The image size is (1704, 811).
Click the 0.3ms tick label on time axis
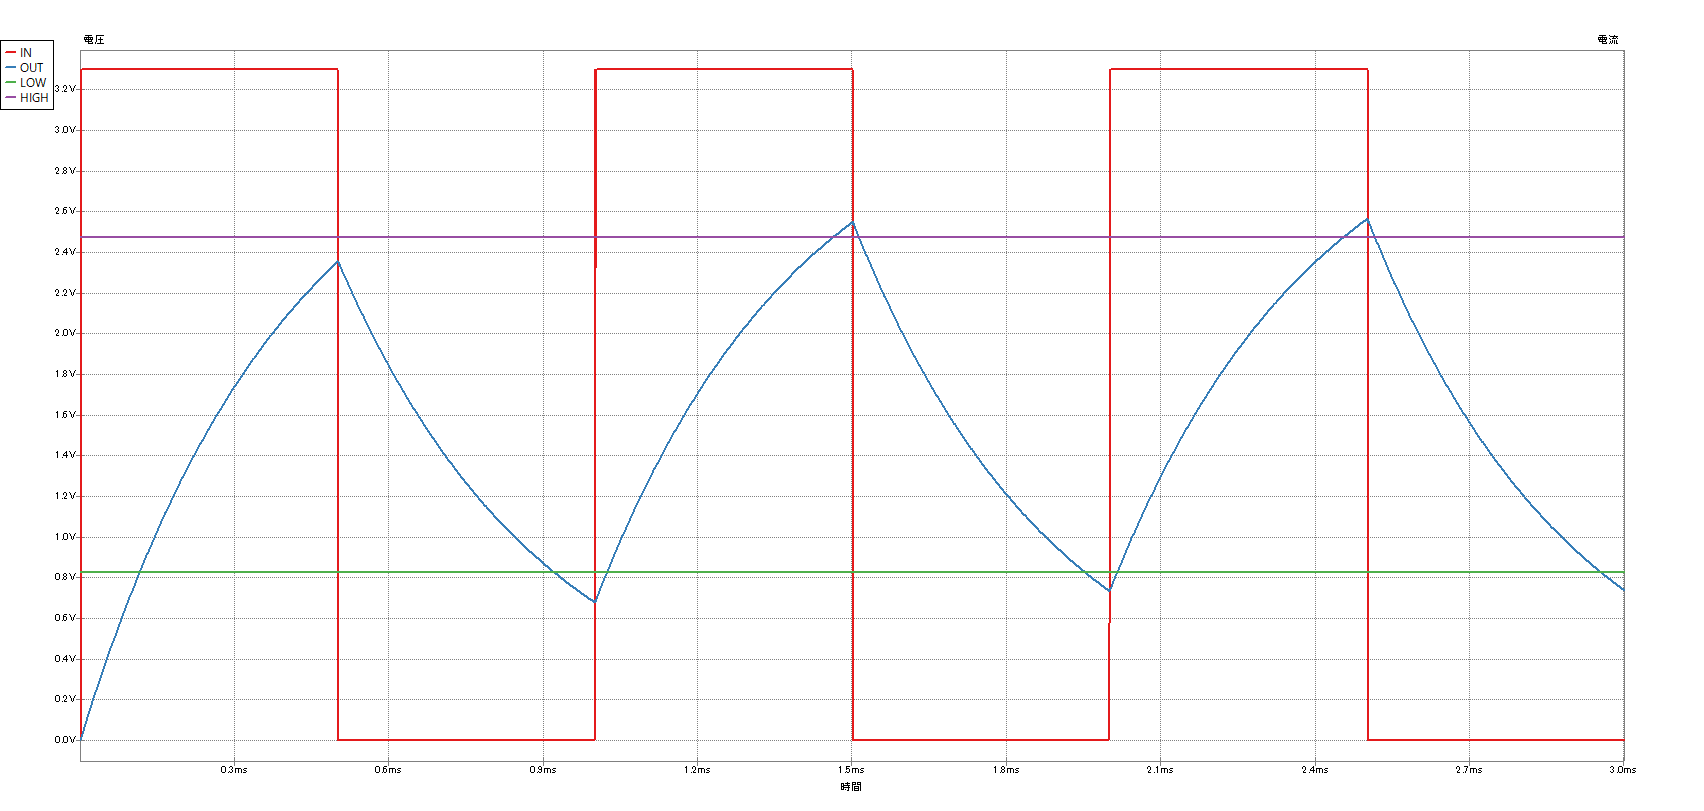click(x=234, y=770)
